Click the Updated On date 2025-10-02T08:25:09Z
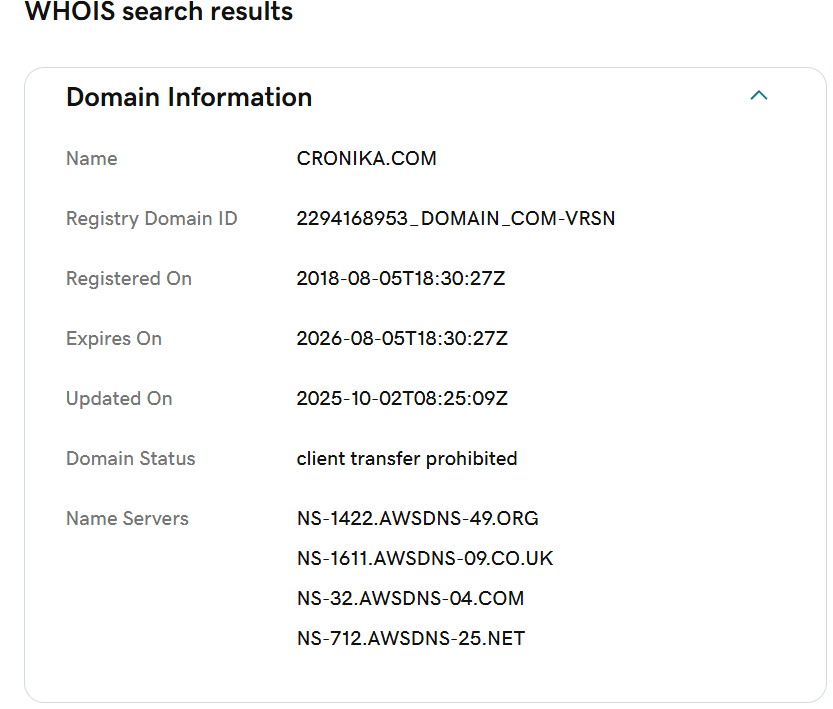 click(x=402, y=398)
